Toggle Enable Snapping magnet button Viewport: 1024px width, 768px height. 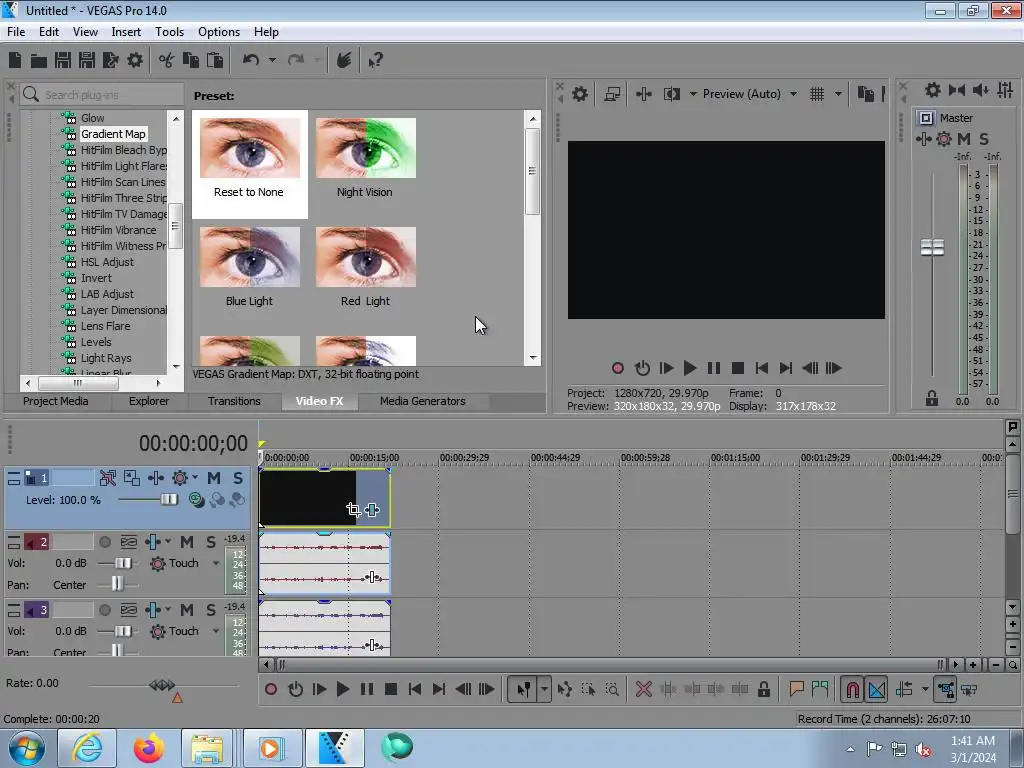coord(852,689)
